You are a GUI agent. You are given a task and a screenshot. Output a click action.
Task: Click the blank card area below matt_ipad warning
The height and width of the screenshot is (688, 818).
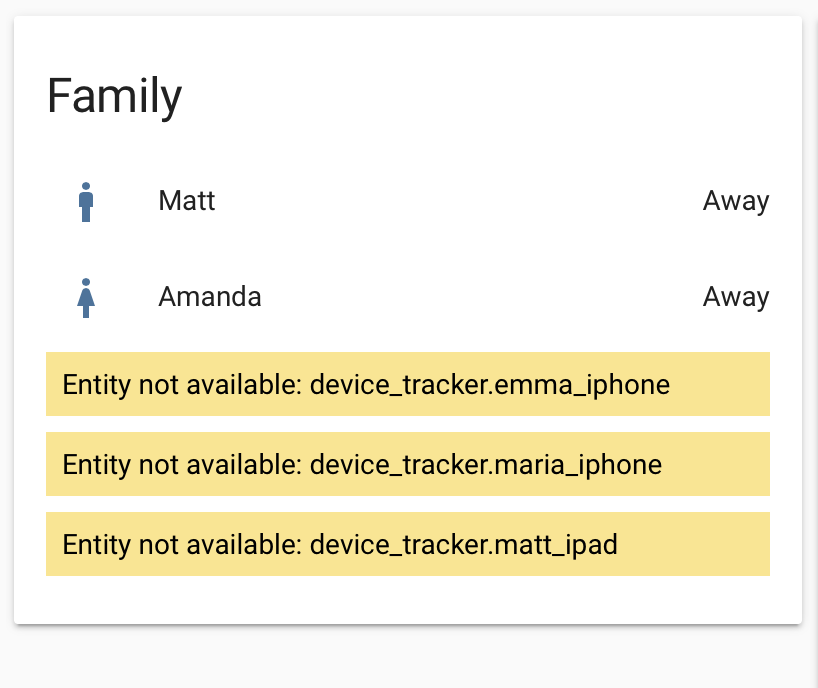tap(408, 600)
